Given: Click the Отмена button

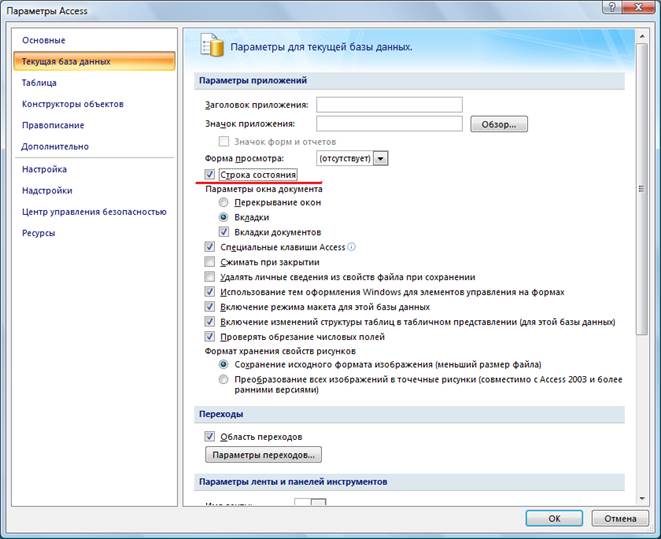Looking at the screenshot, I should (620, 518).
